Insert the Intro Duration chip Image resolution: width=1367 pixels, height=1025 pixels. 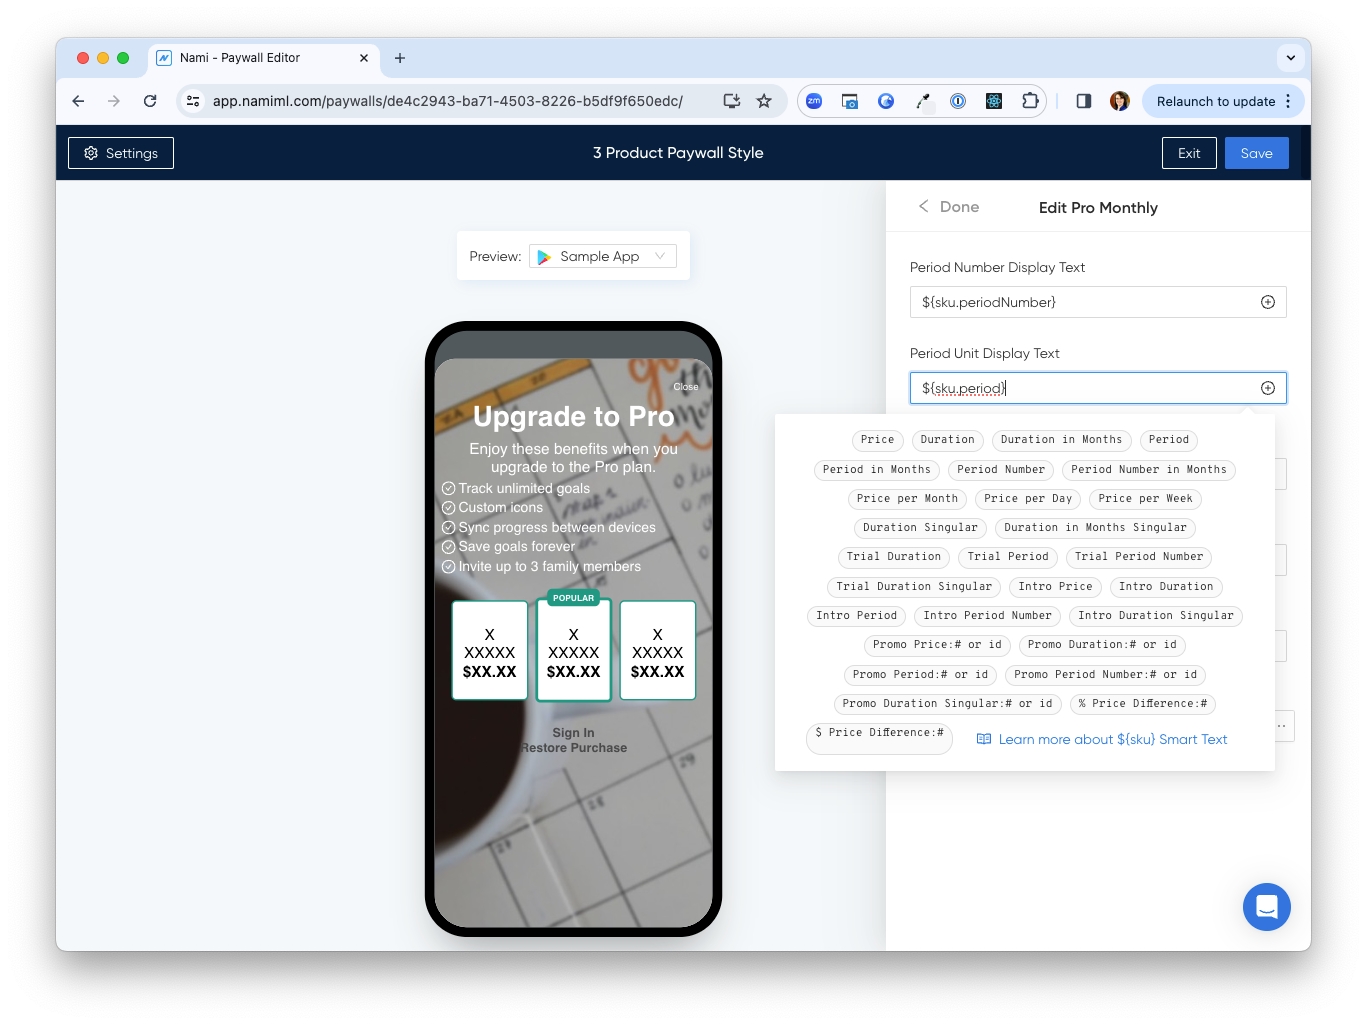pos(1166,587)
